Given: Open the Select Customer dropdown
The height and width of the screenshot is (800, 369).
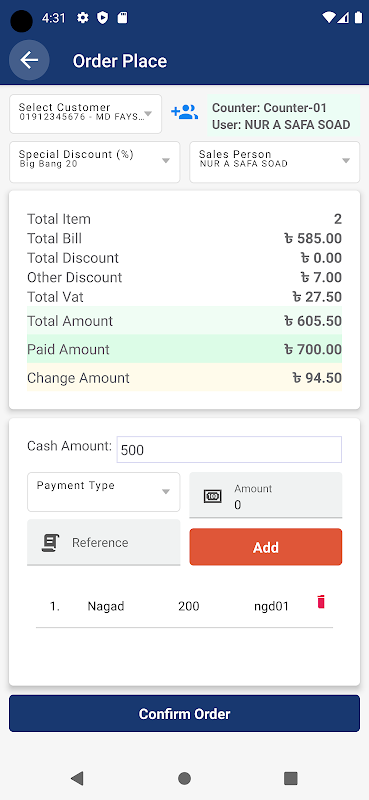Looking at the screenshot, I should click(85, 114).
